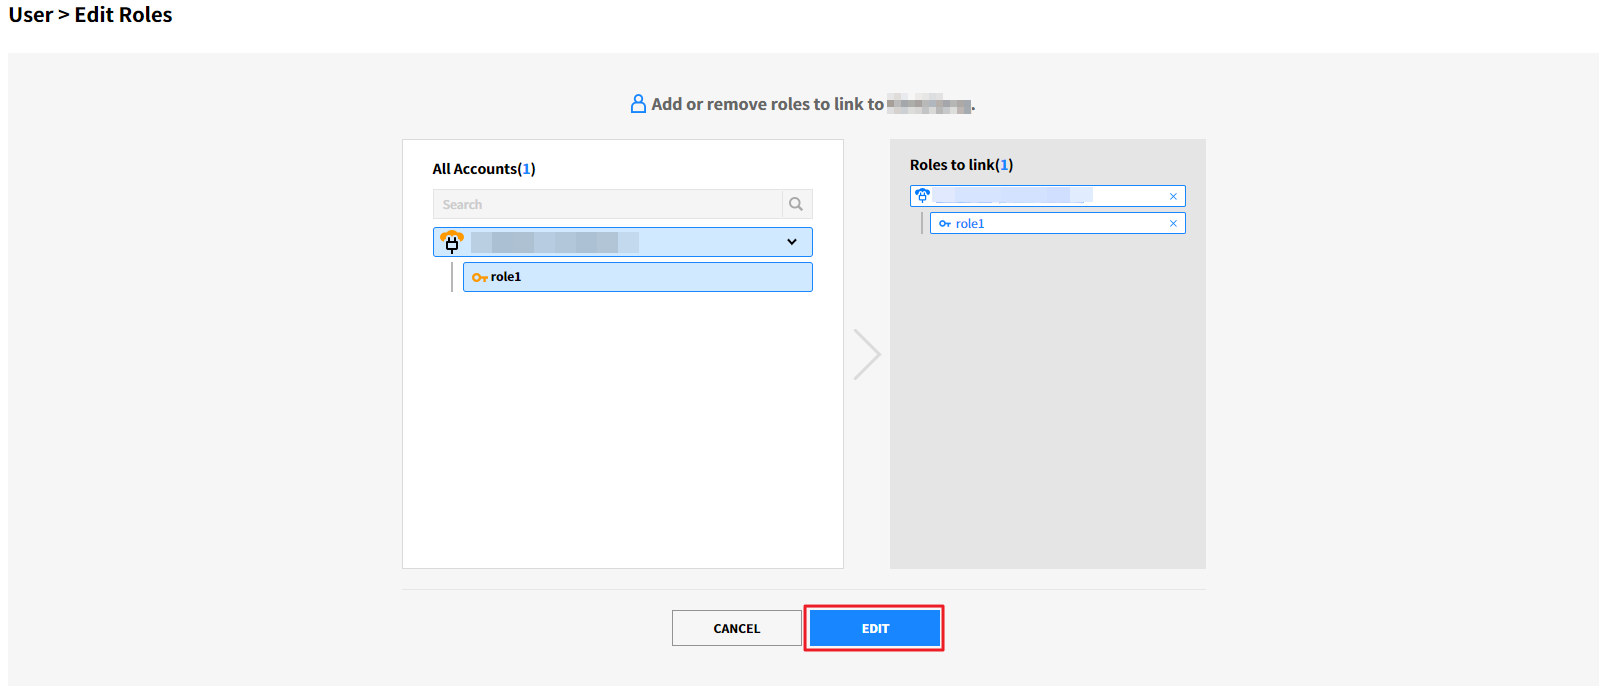Image resolution: width=1606 pixels, height=696 pixels.
Task: Click the User breadcrumb link
Action: click(30, 15)
